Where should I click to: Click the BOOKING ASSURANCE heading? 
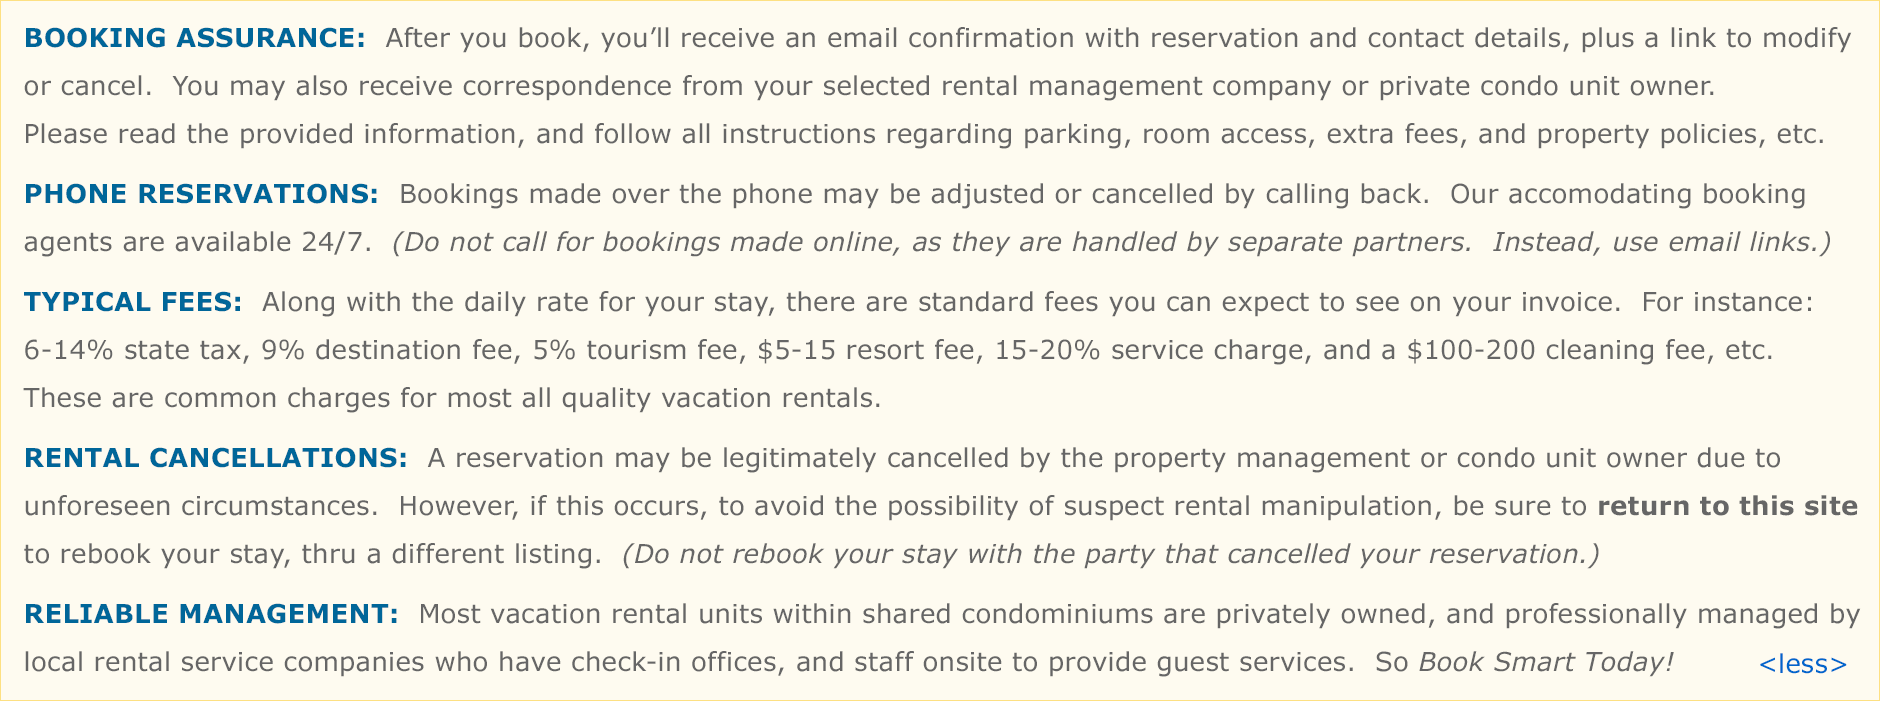(x=195, y=38)
